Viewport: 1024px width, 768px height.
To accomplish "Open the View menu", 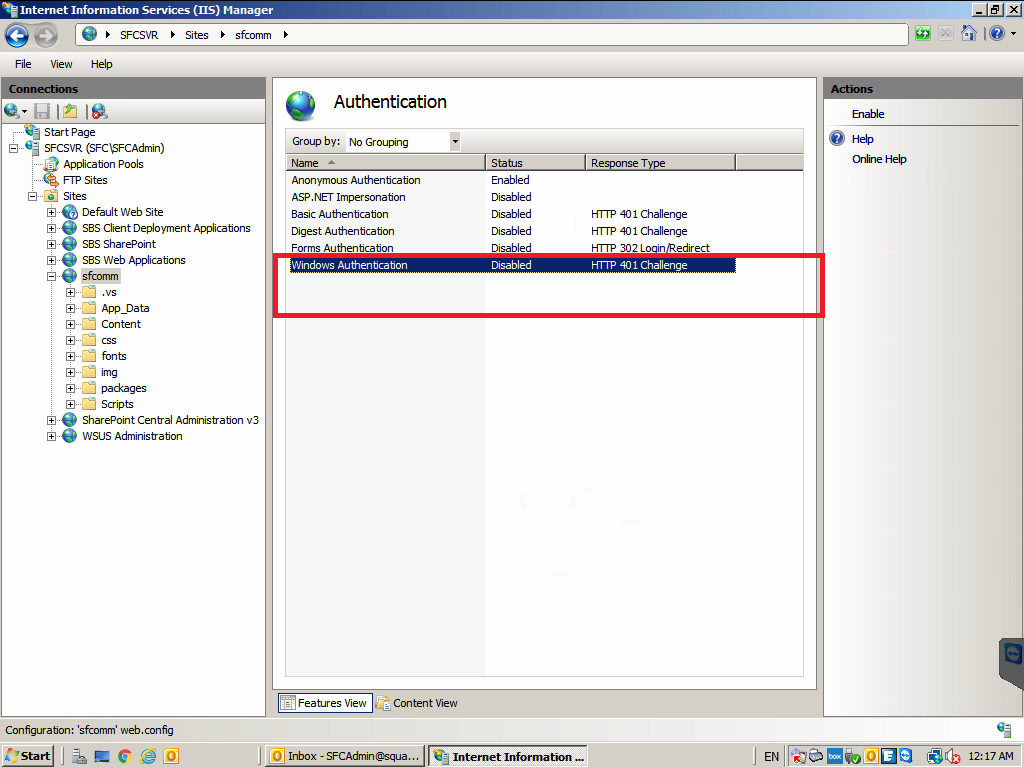I will tap(61, 64).
